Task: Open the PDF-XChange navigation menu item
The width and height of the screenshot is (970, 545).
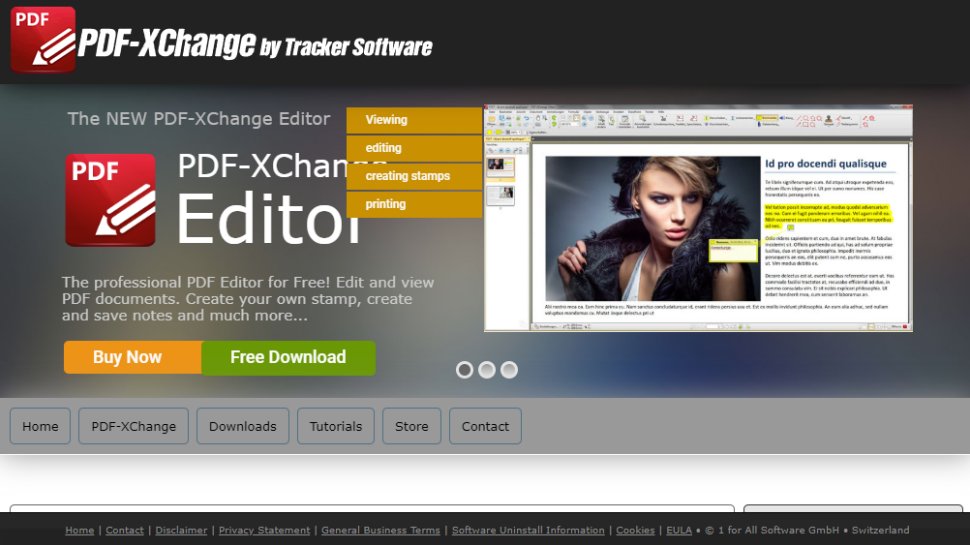Action: tap(134, 426)
